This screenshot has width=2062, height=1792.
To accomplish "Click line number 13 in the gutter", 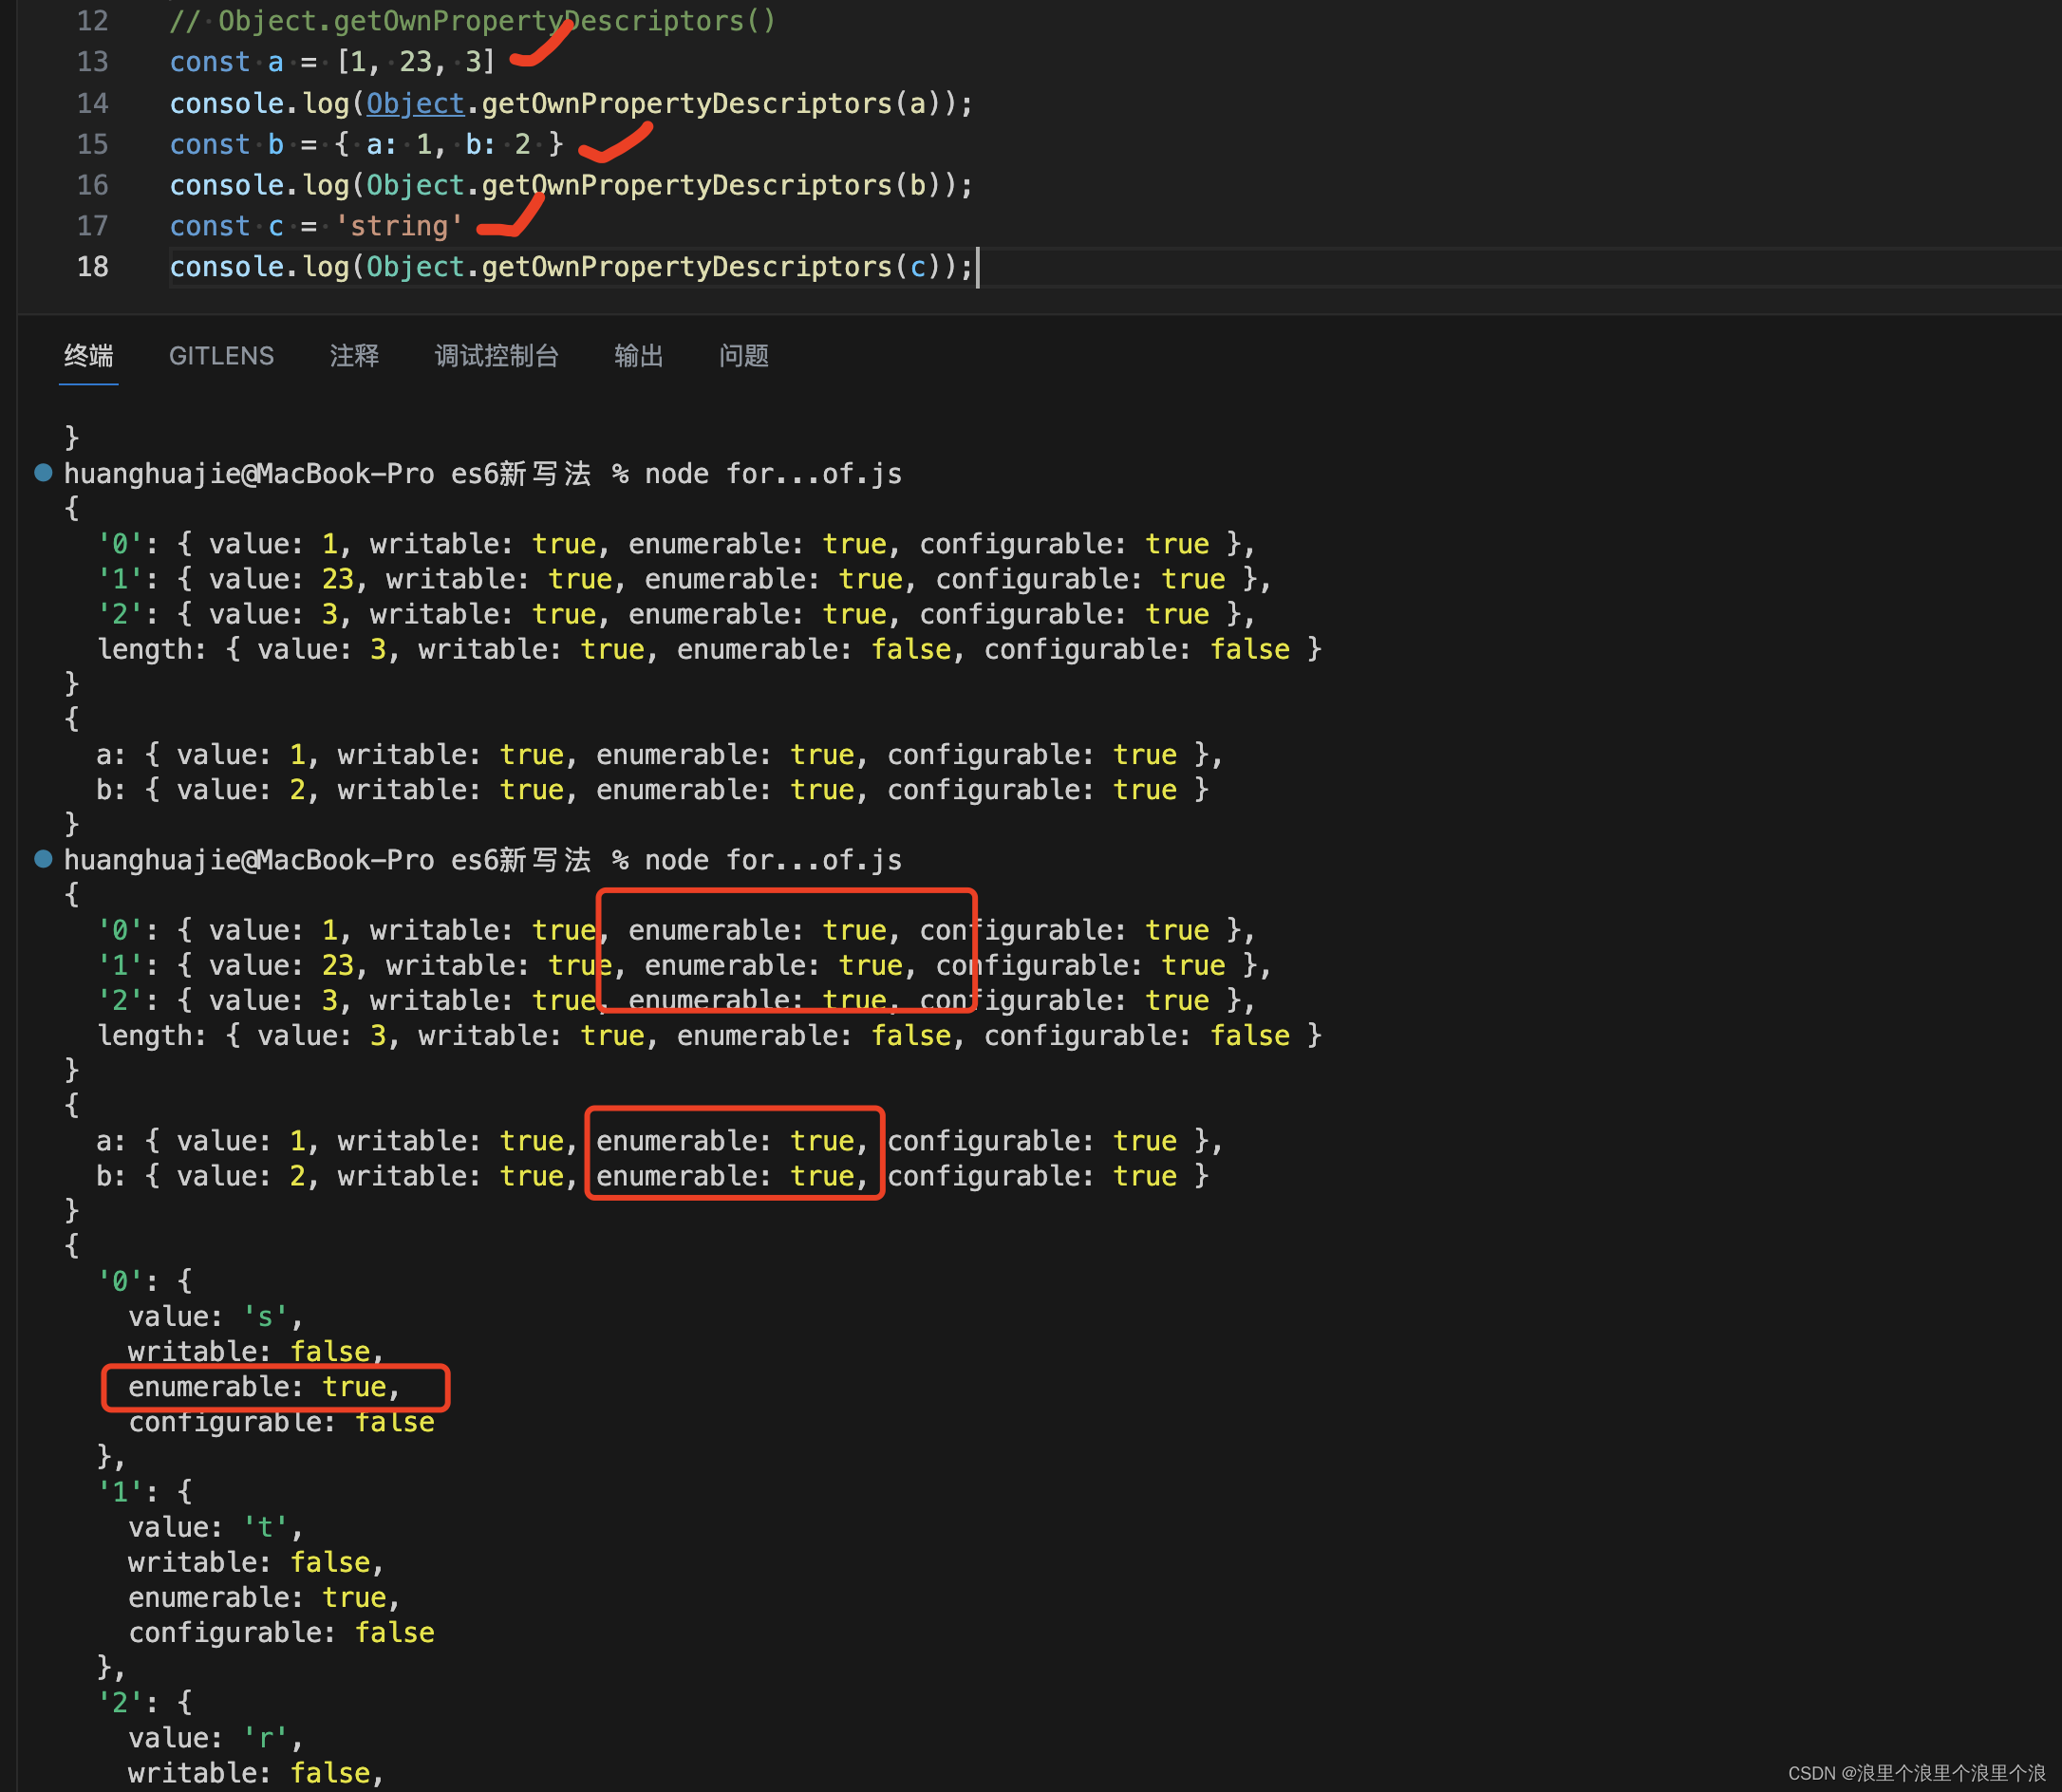I will pyautogui.click(x=92, y=62).
